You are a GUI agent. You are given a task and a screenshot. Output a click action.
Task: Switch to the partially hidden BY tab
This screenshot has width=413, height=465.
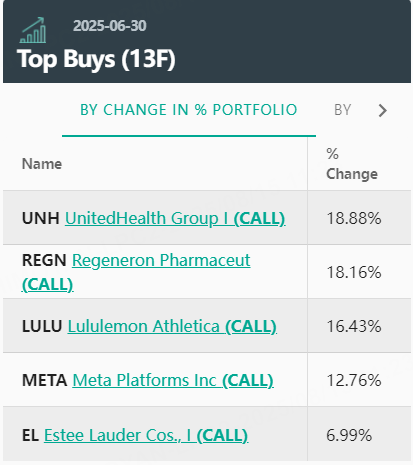pyautogui.click(x=343, y=110)
